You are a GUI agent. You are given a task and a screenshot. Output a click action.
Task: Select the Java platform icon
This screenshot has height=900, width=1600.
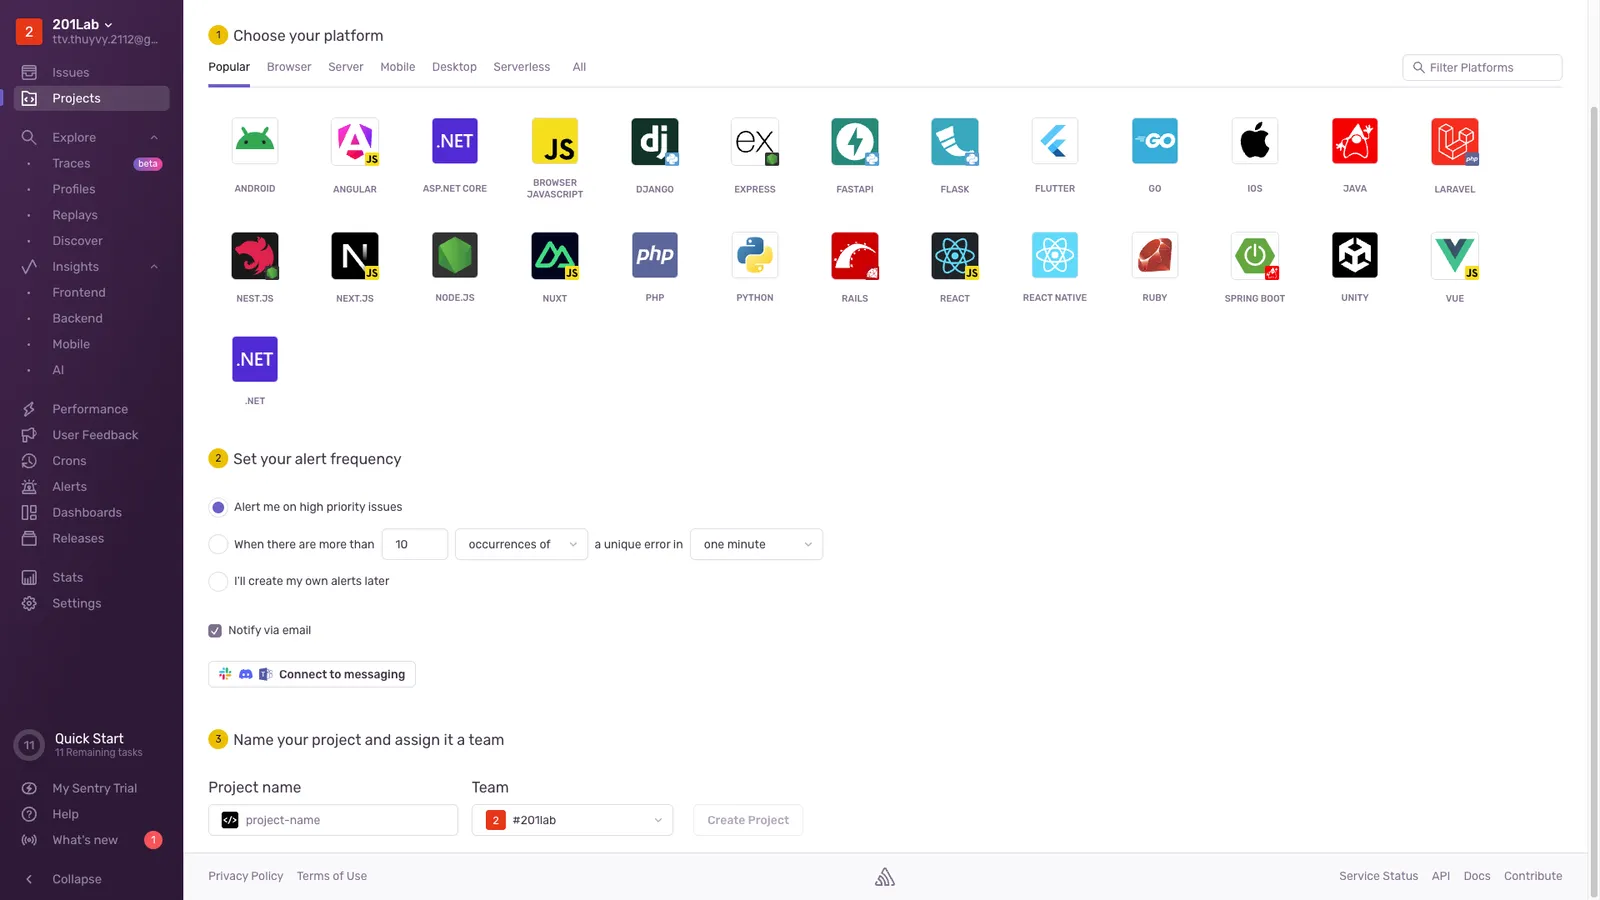pyautogui.click(x=1355, y=141)
